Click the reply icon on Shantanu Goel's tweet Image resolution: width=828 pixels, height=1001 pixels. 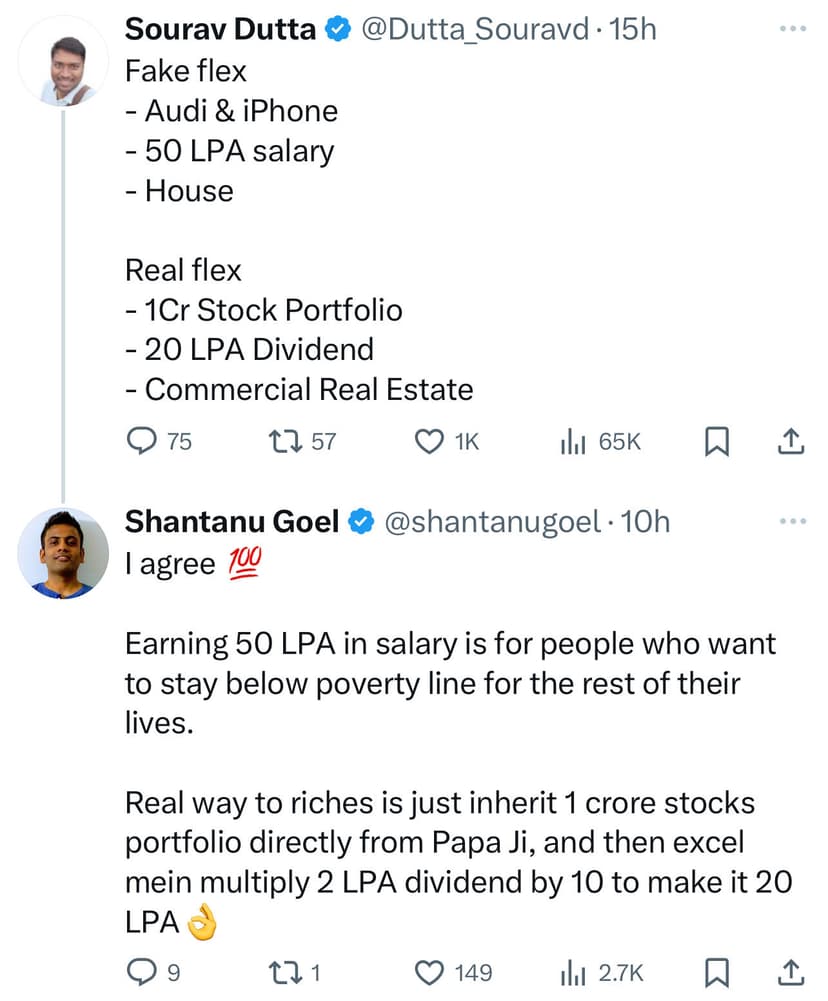142,971
